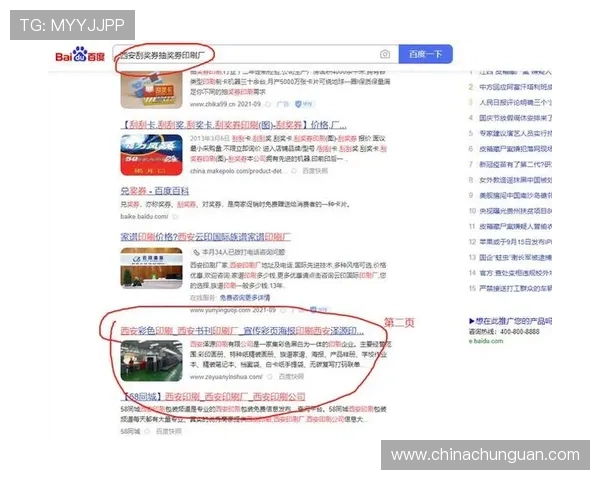600x480 pixels.
Task: Open 百度快照 next to makepolo URL
Action: (315, 171)
